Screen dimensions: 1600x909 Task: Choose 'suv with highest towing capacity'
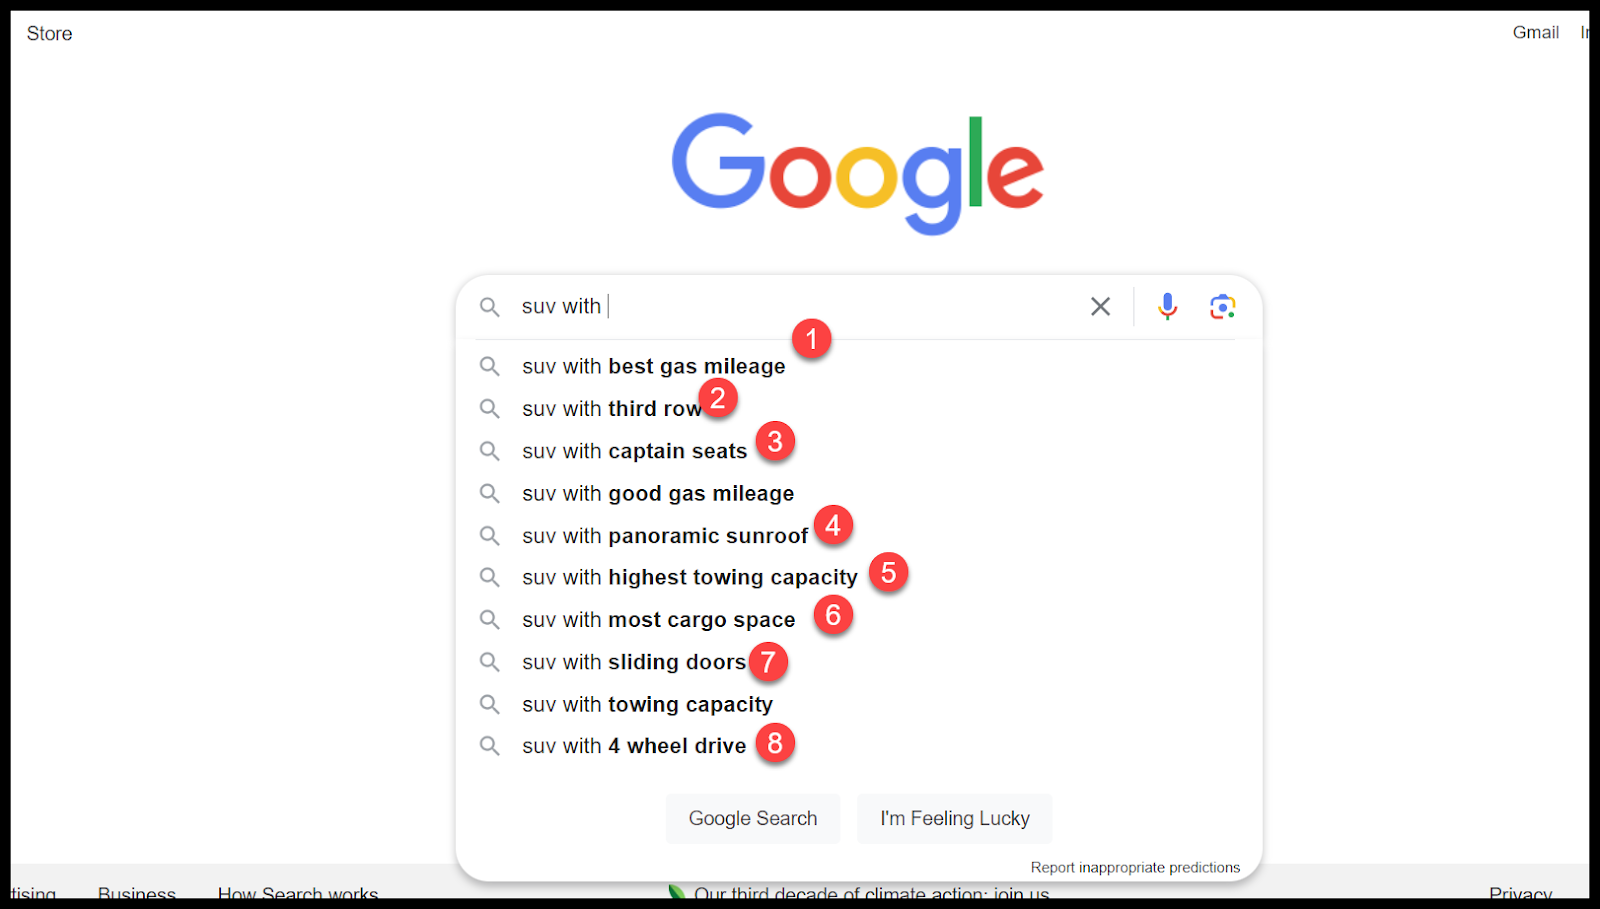(689, 578)
